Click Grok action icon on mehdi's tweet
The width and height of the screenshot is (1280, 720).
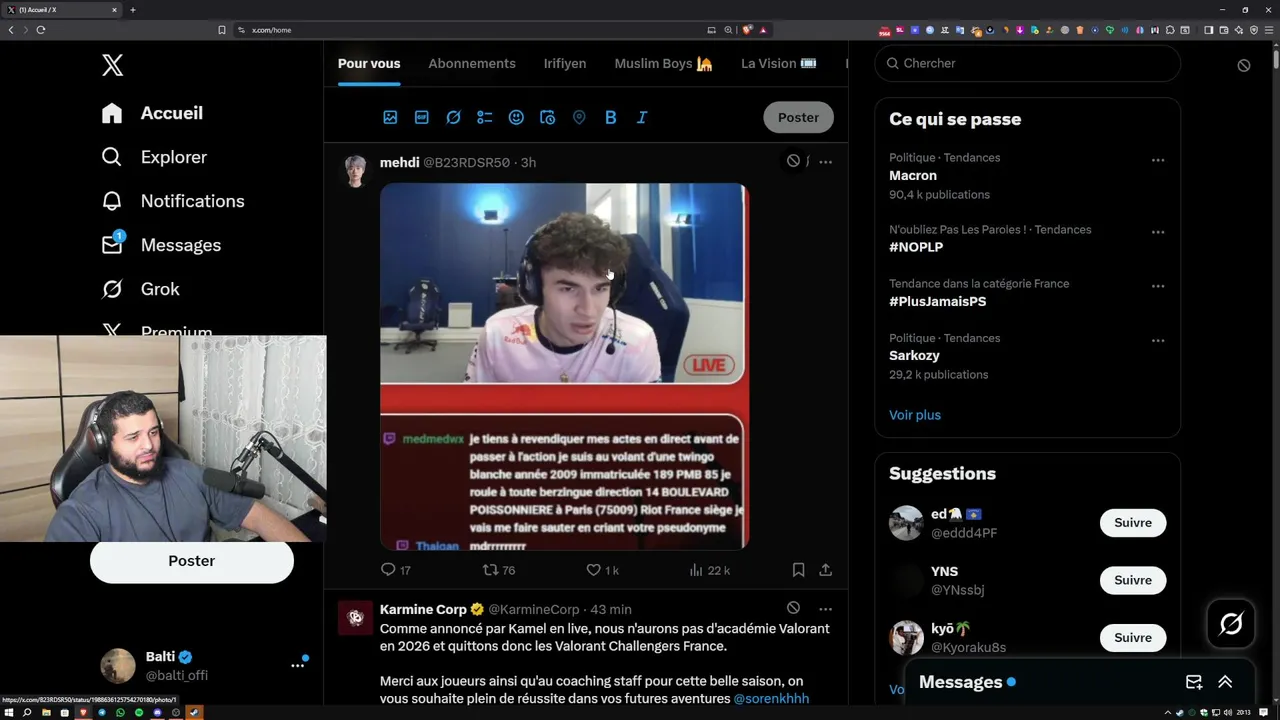point(793,161)
